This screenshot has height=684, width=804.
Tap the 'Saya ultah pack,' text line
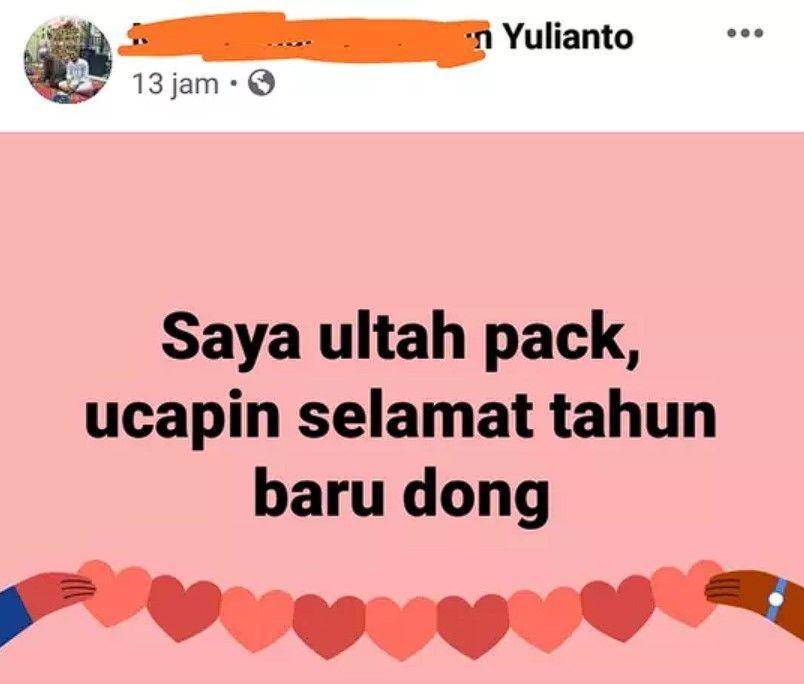[401, 341]
